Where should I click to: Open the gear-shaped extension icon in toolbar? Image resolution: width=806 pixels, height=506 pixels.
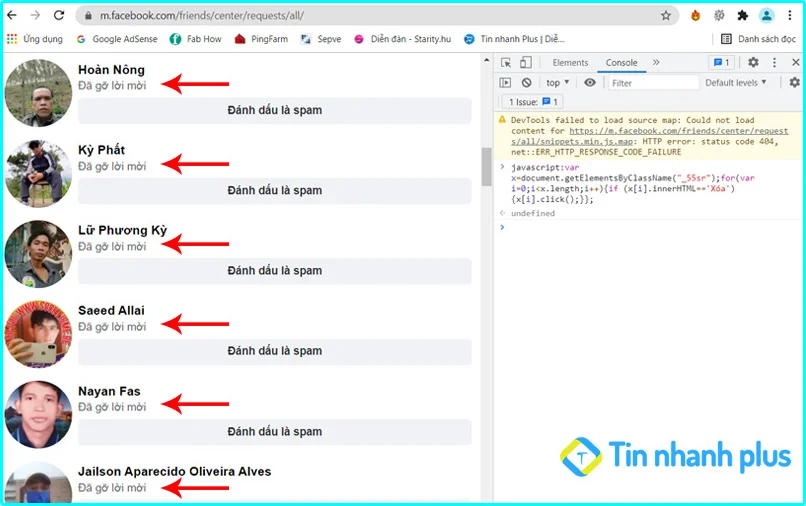(x=719, y=15)
